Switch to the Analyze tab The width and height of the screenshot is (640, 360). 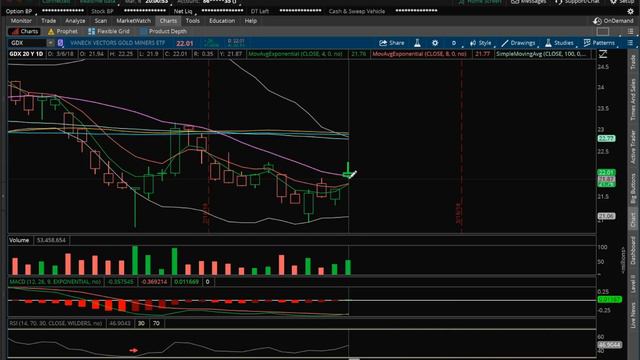pos(75,21)
